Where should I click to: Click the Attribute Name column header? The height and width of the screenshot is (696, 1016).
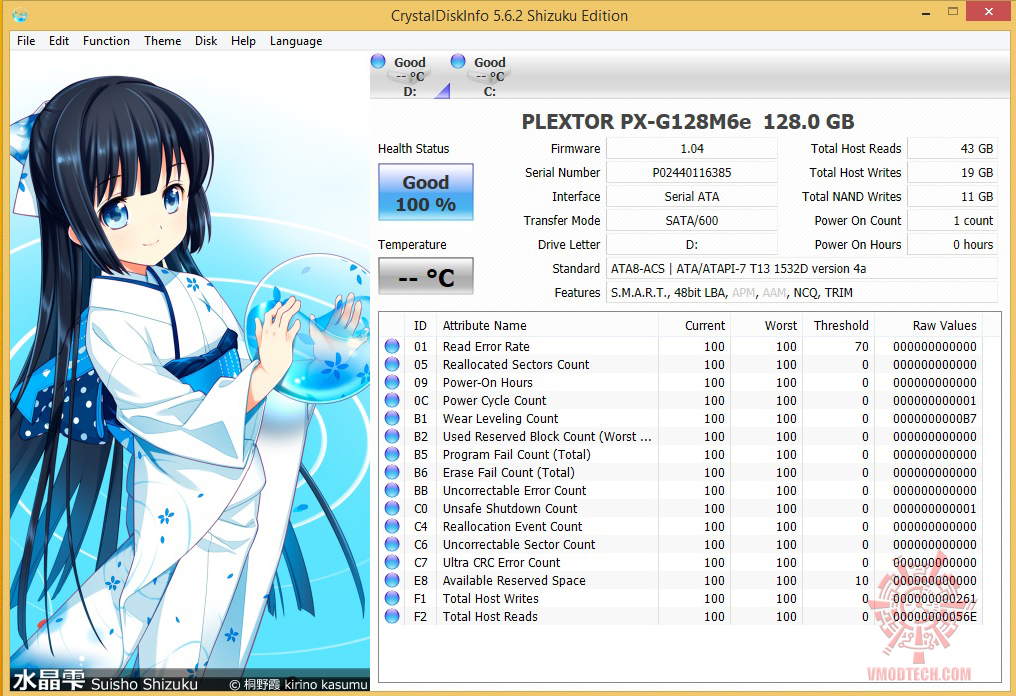click(x=547, y=325)
